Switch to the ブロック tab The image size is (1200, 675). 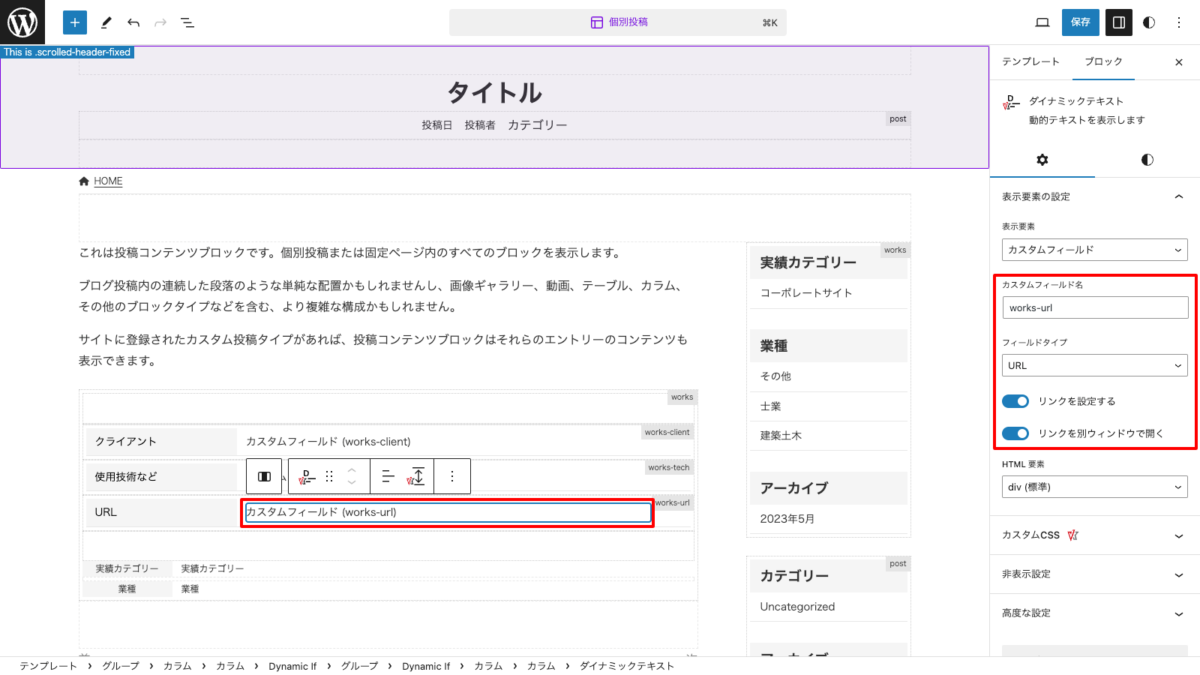click(1104, 62)
